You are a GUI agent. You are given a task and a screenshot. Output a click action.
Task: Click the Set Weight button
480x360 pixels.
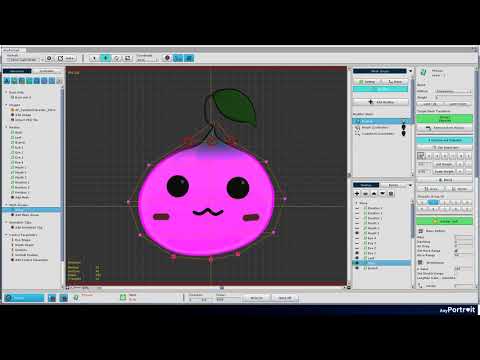(x=444, y=164)
